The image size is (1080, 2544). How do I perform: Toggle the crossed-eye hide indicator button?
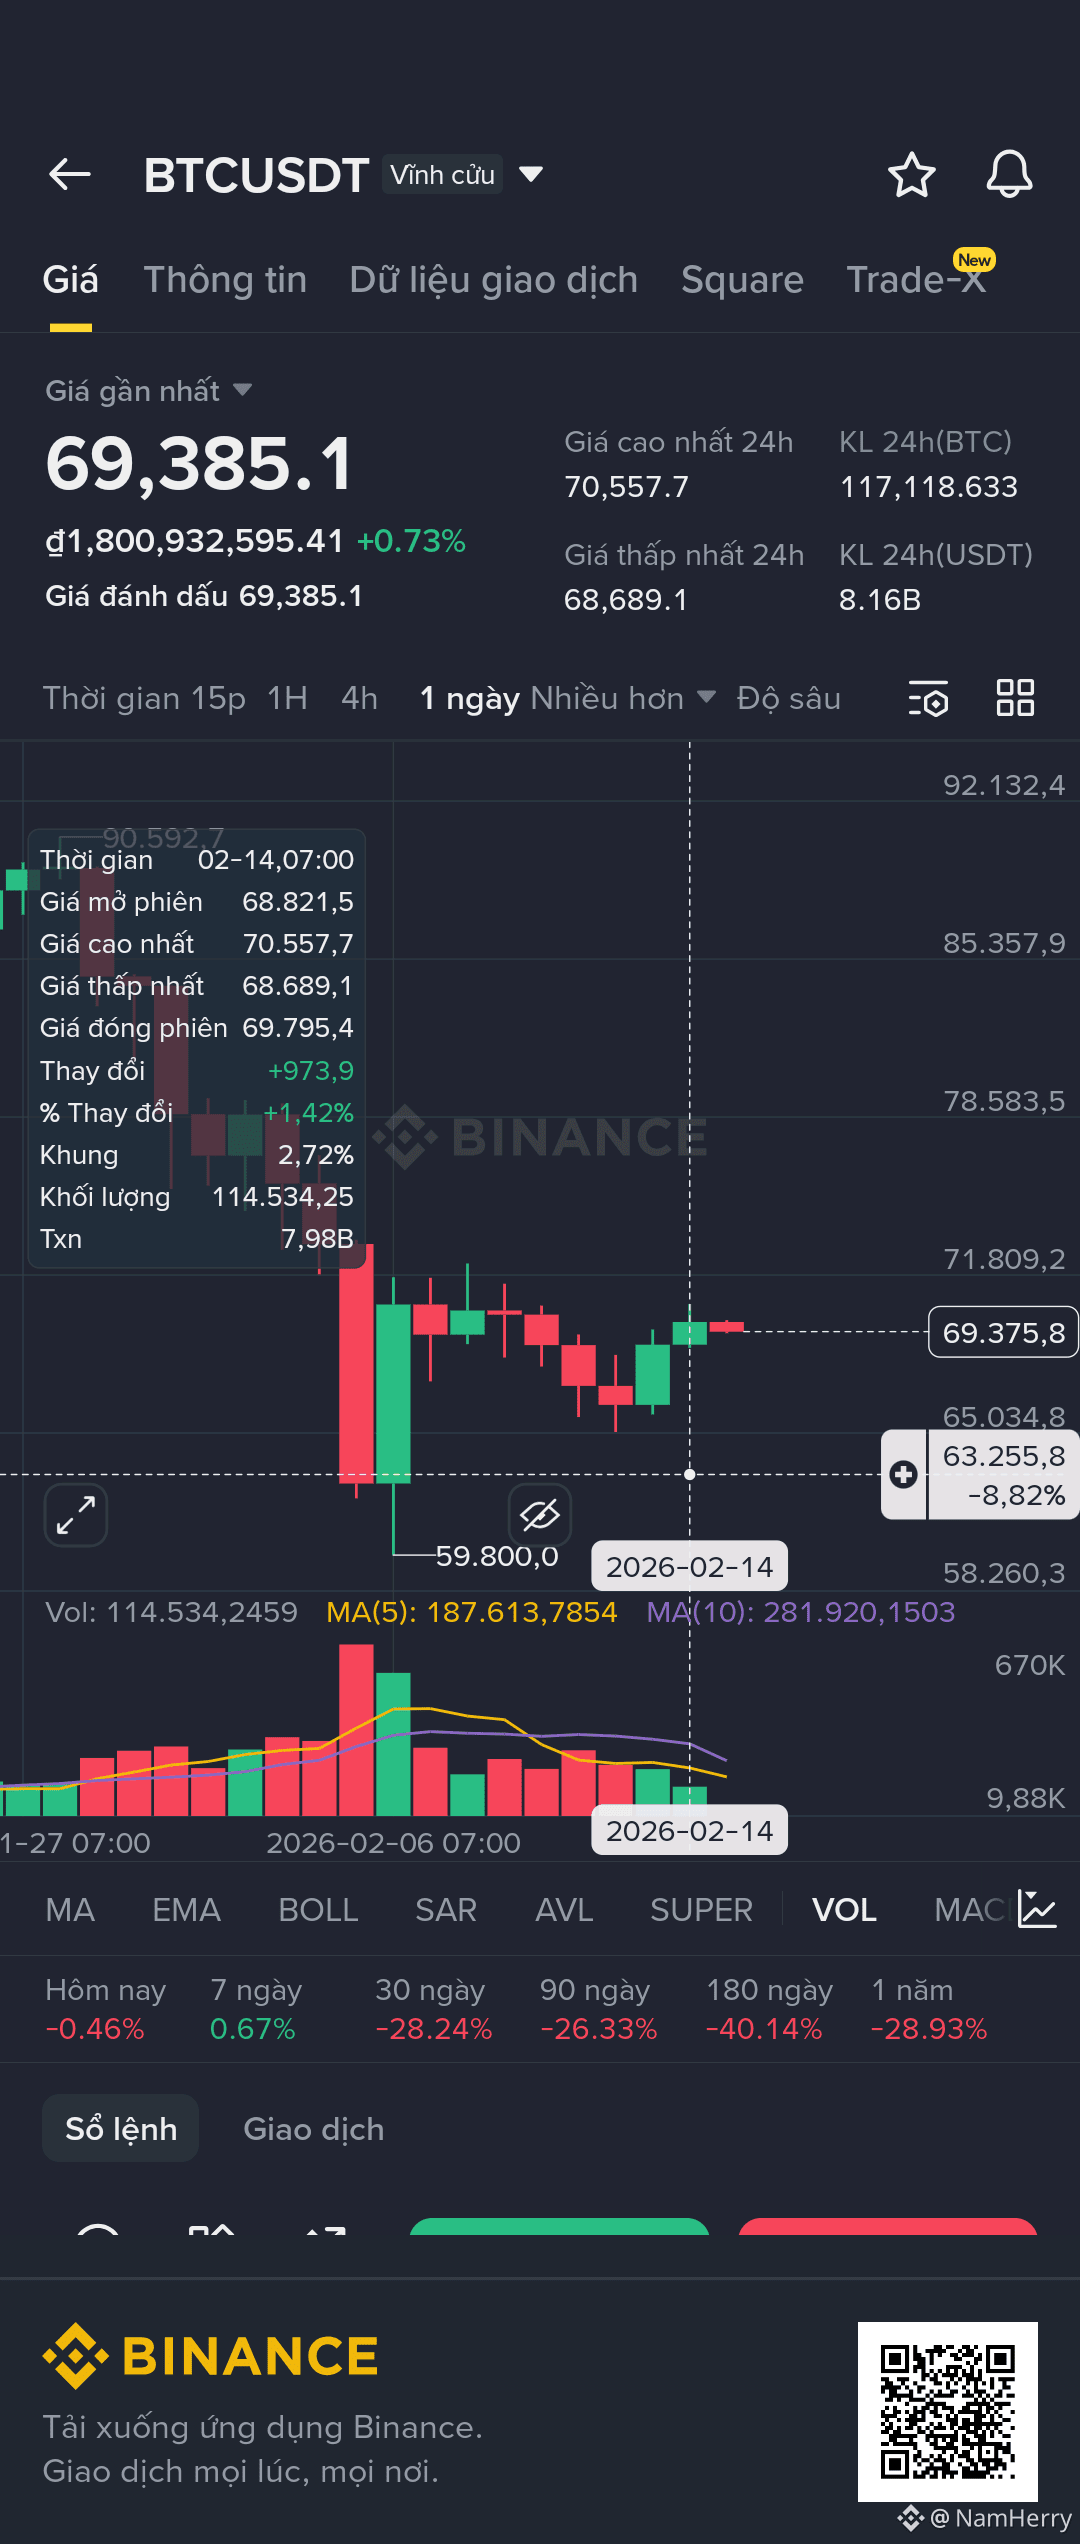coord(540,1514)
